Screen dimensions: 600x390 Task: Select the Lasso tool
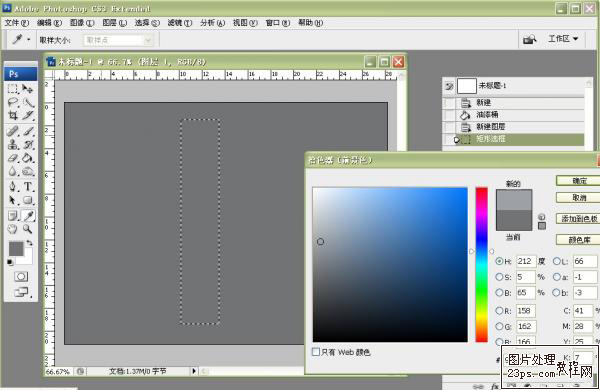(13, 102)
